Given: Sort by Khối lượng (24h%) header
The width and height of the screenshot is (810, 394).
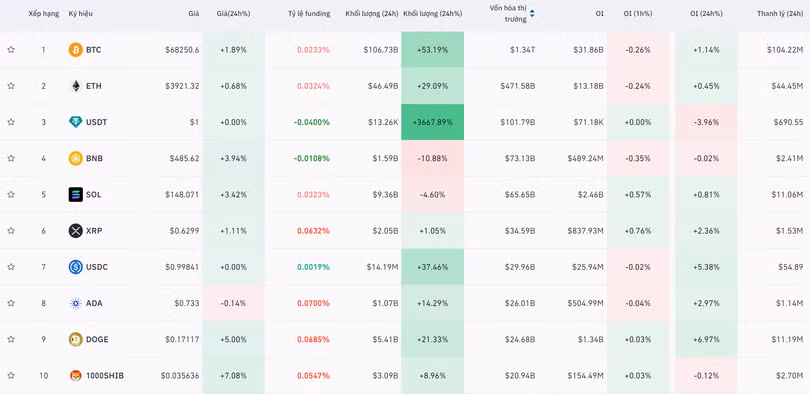Looking at the screenshot, I should tap(433, 14).
